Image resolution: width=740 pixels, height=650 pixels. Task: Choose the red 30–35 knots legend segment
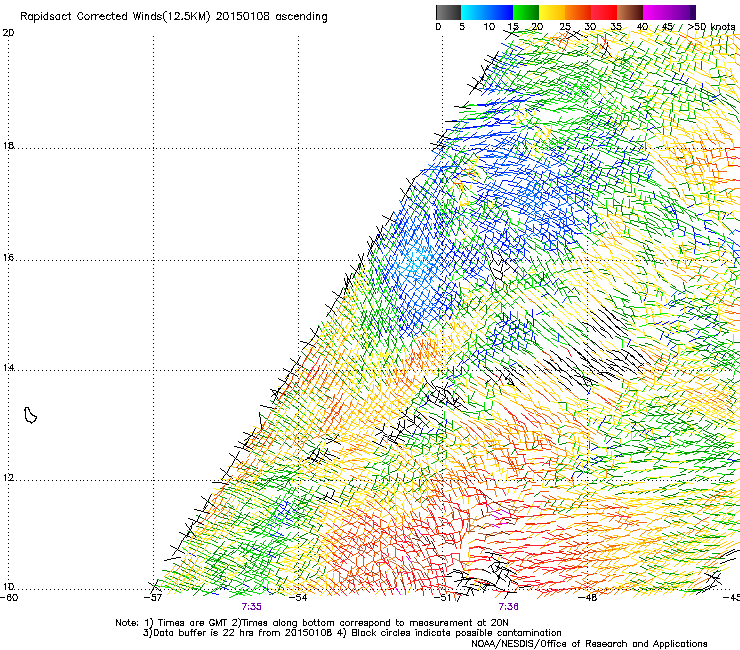click(x=604, y=12)
